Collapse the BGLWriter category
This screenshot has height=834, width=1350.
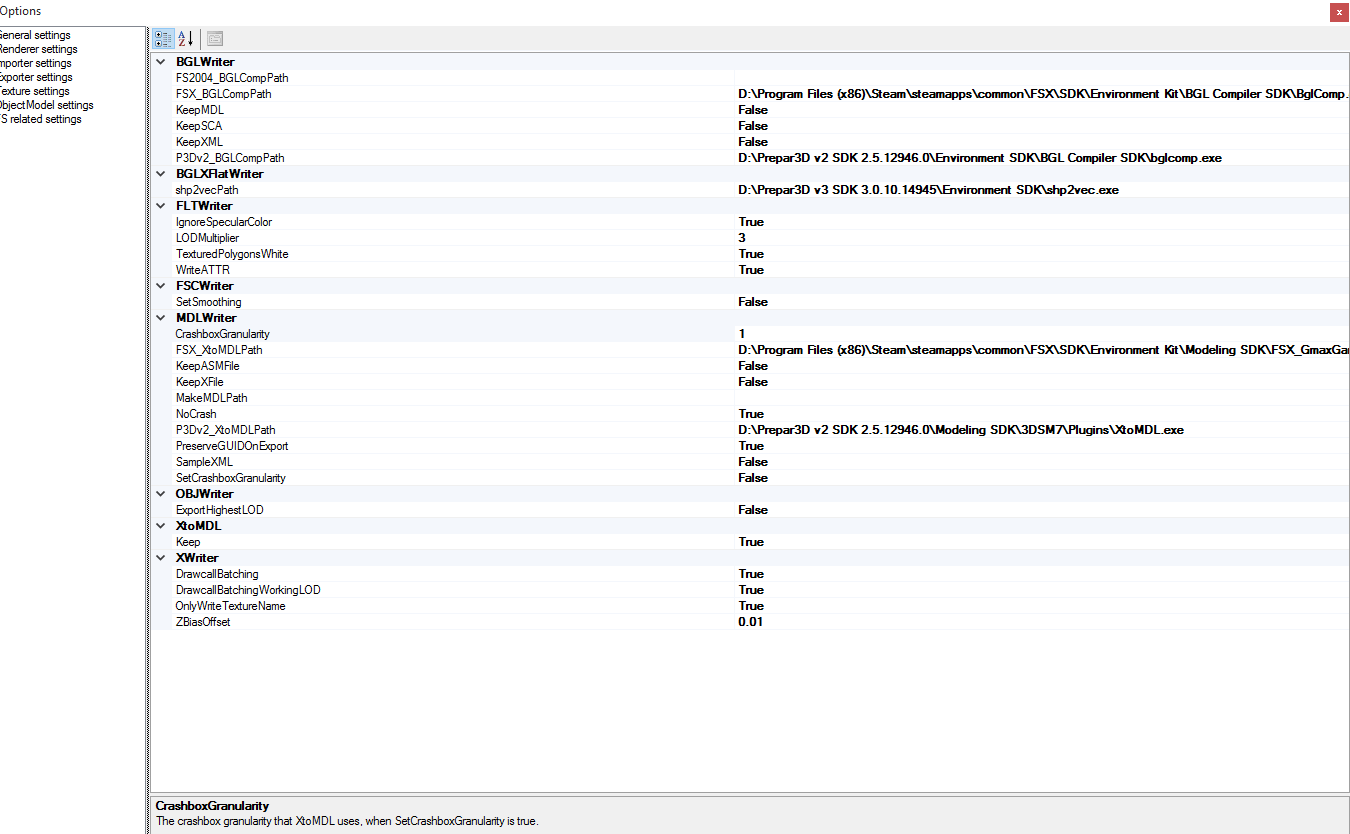point(160,61)
